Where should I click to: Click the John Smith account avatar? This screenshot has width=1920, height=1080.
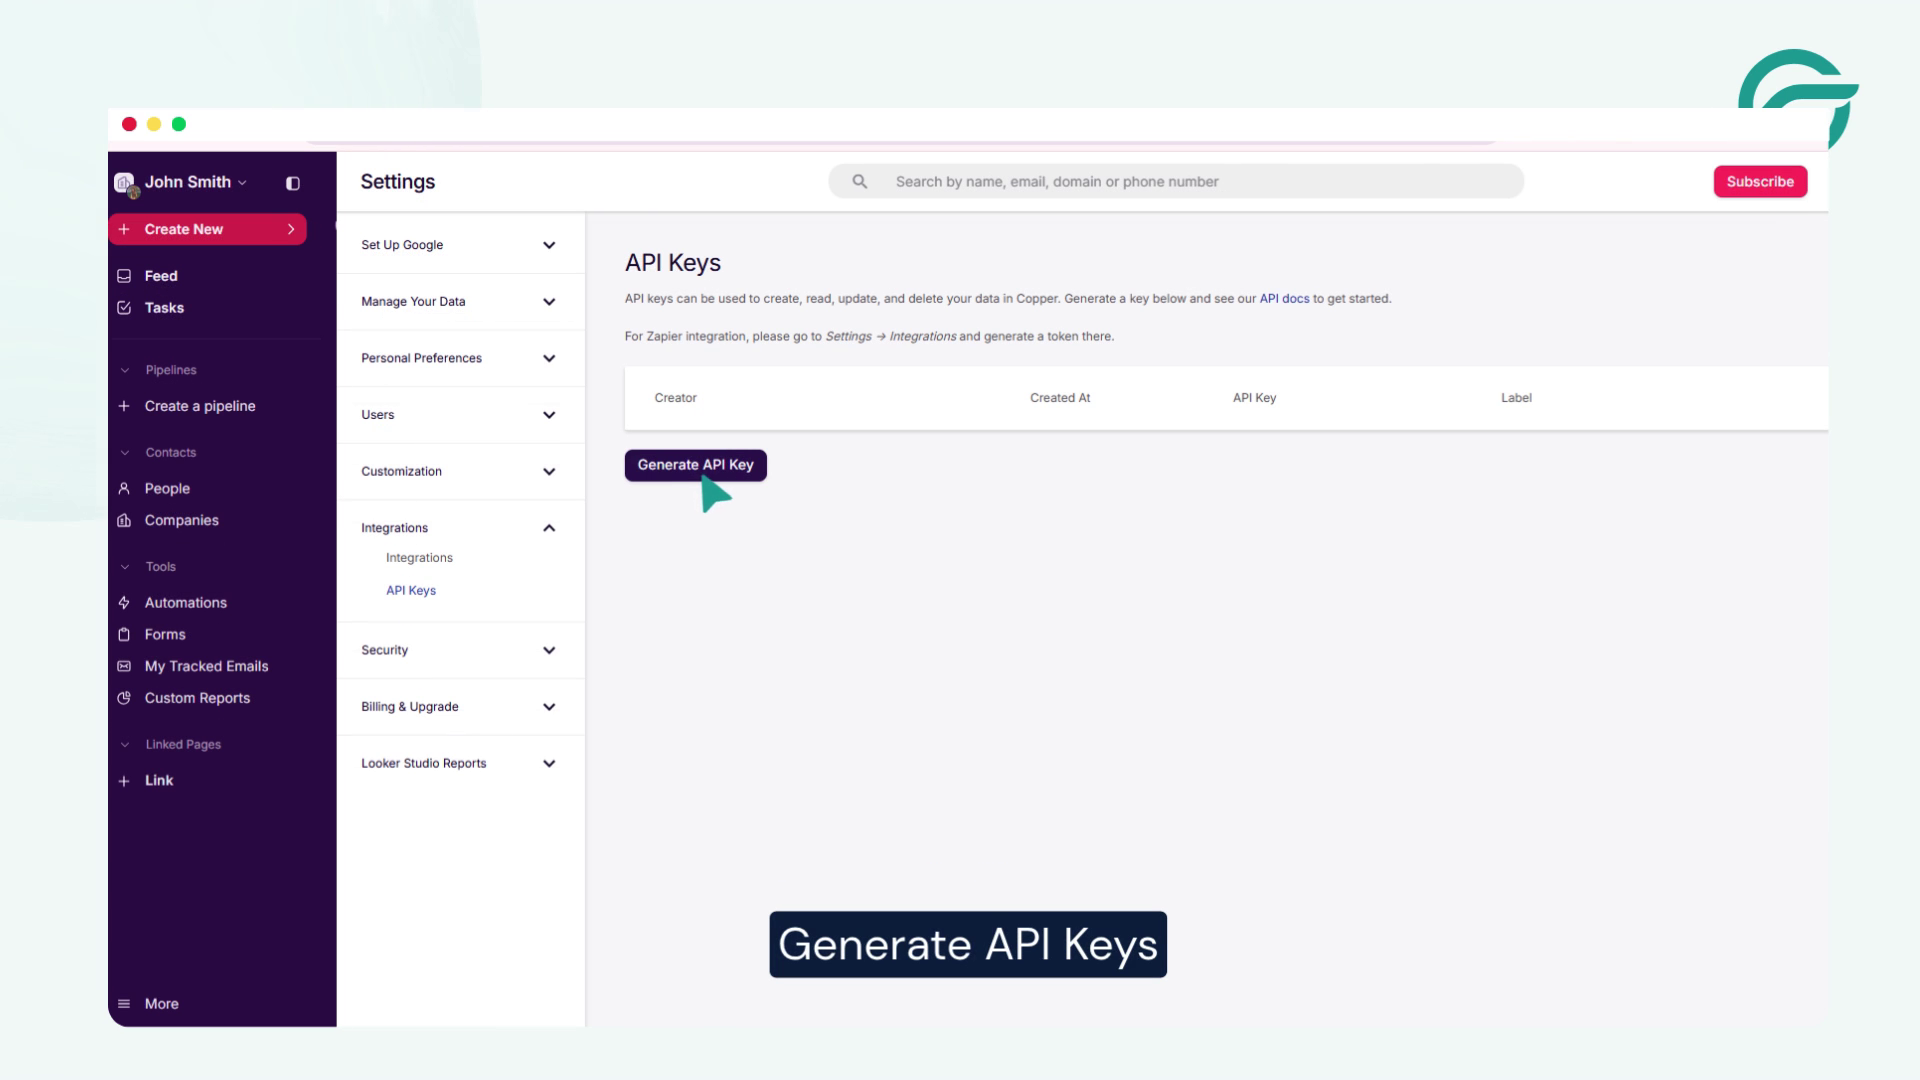[125, 183]
